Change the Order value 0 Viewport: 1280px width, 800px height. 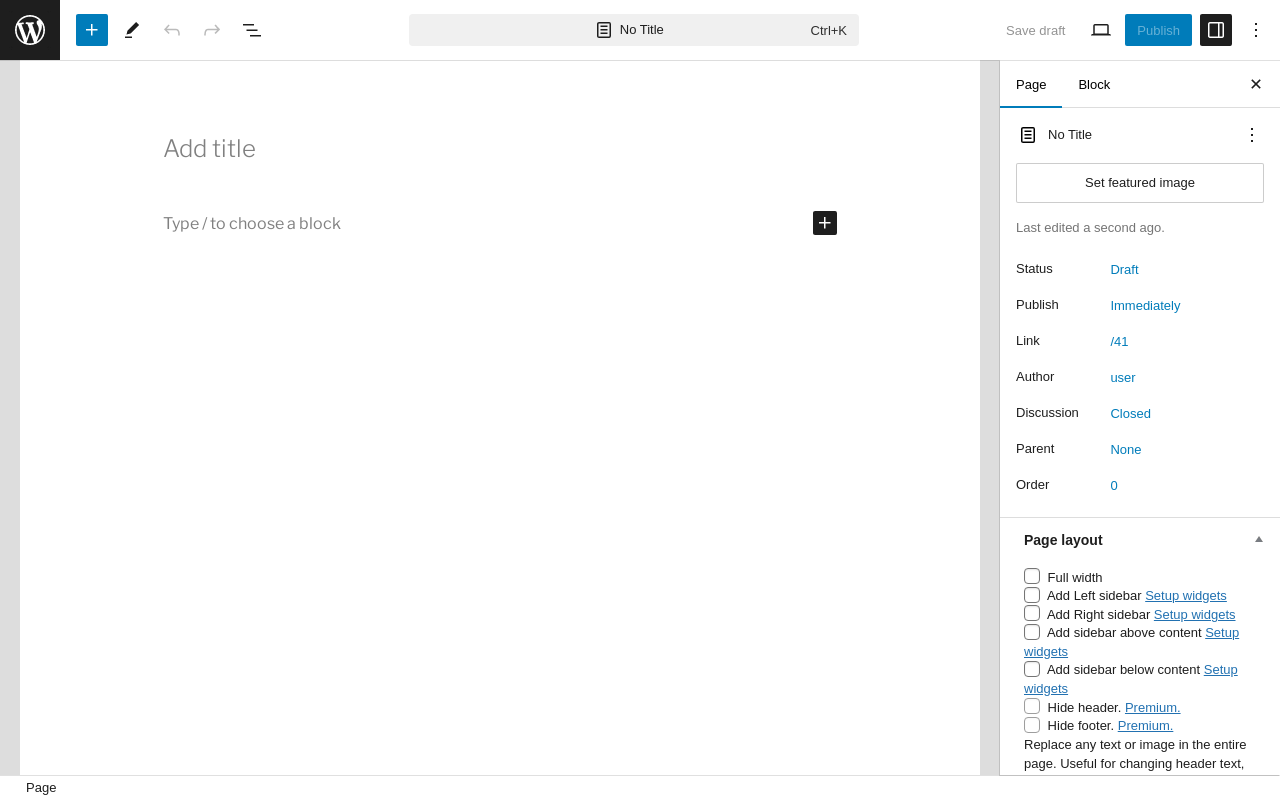[x=1114, y=485]
